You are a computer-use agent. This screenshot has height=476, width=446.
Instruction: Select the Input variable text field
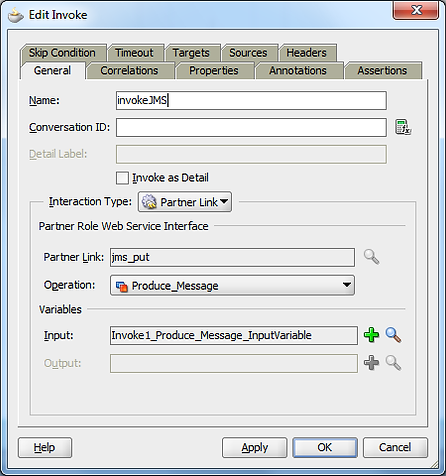pos(234,335)
